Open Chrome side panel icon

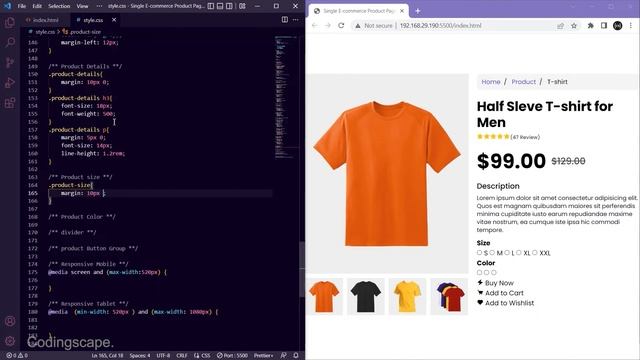coord(604,26)
